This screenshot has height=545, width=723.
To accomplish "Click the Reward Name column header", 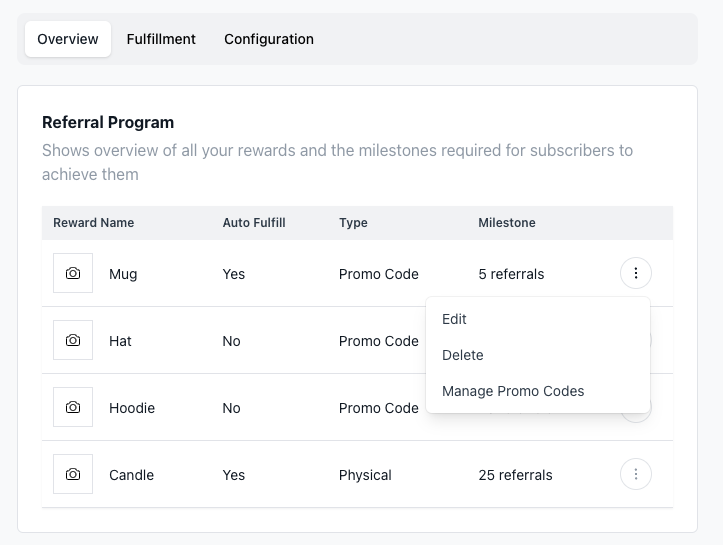I will point(94,222).
